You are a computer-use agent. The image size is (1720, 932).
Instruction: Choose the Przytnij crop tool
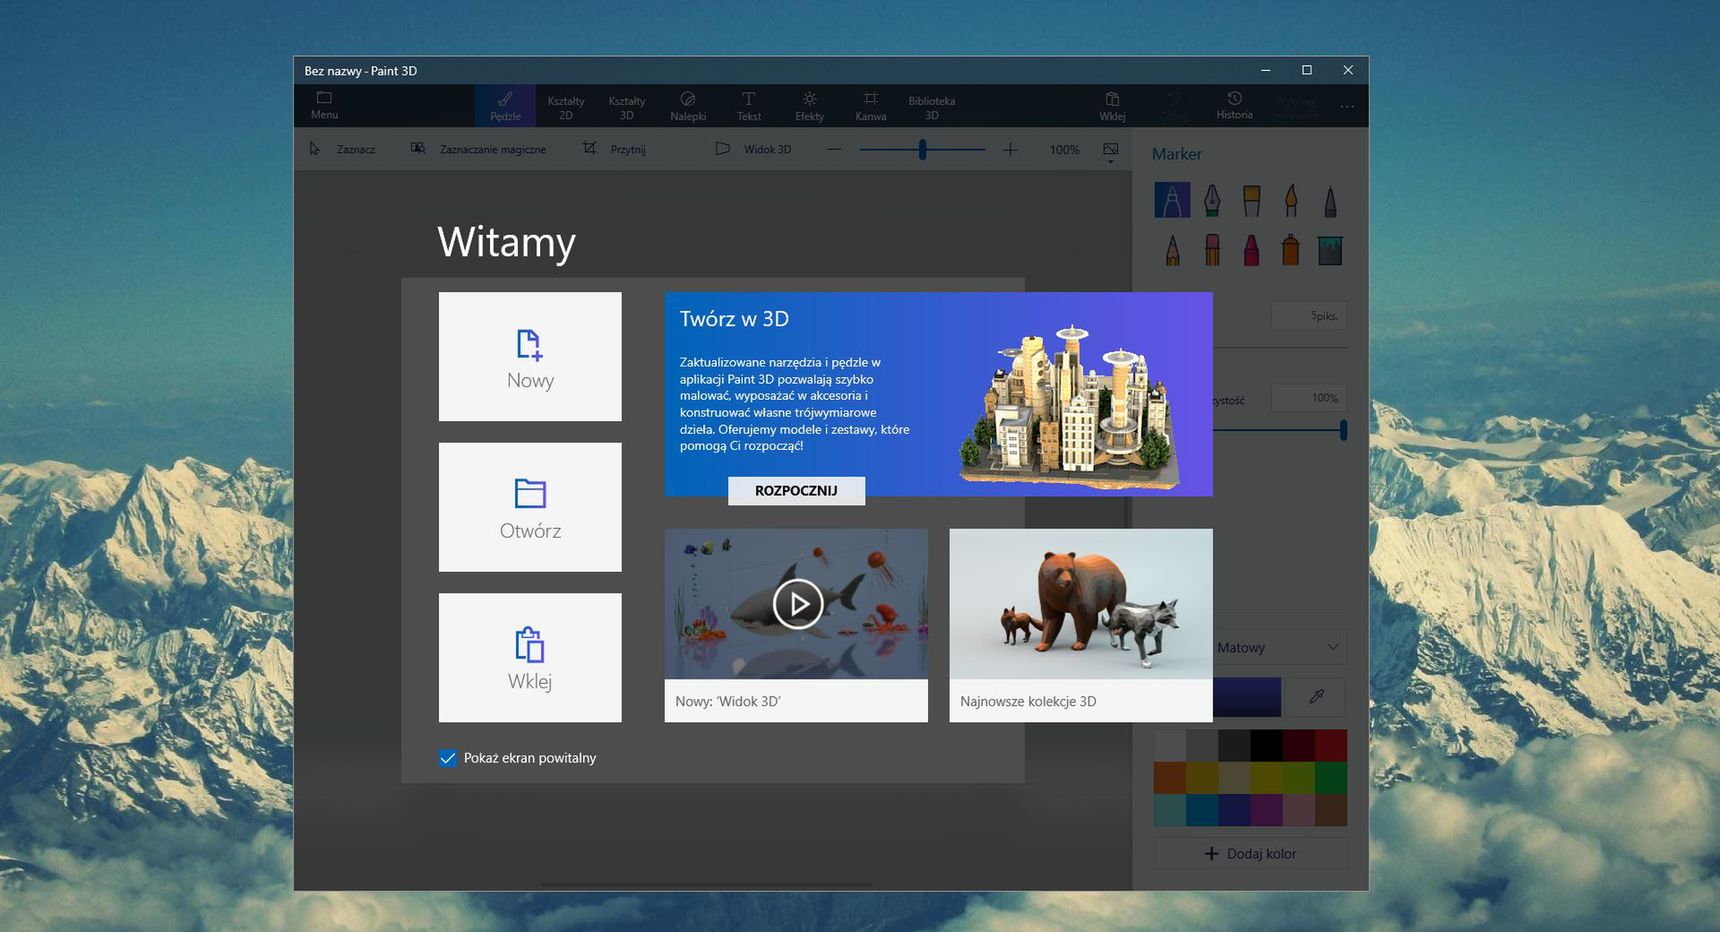[614, 149]
